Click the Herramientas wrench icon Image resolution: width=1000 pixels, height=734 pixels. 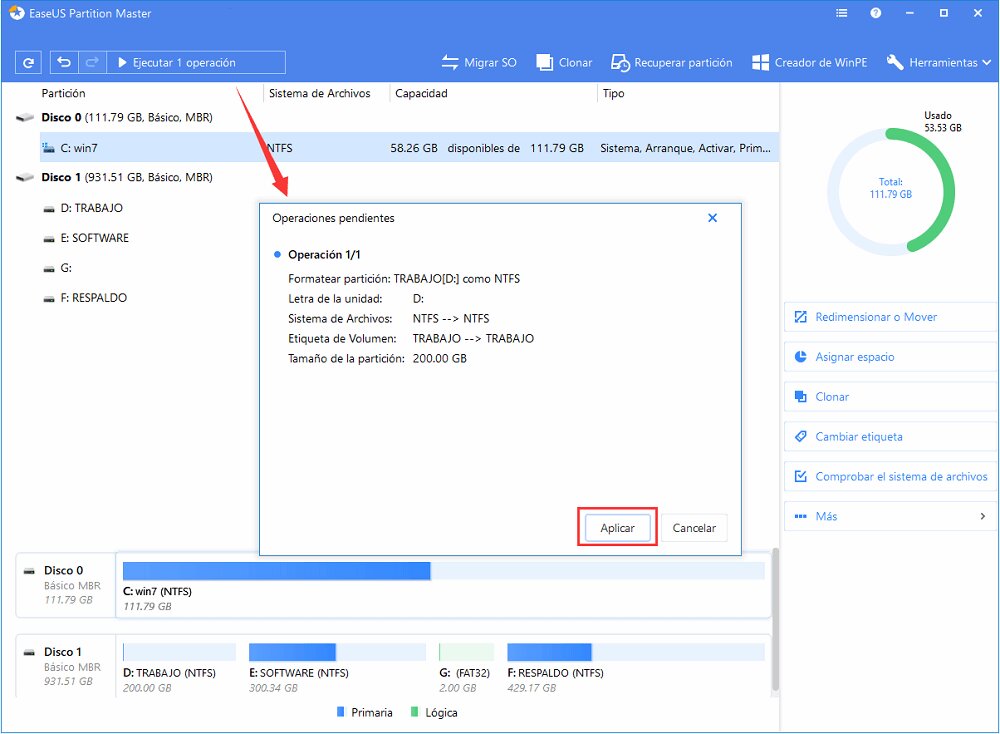pyautogui.click(x=895, y=62)
